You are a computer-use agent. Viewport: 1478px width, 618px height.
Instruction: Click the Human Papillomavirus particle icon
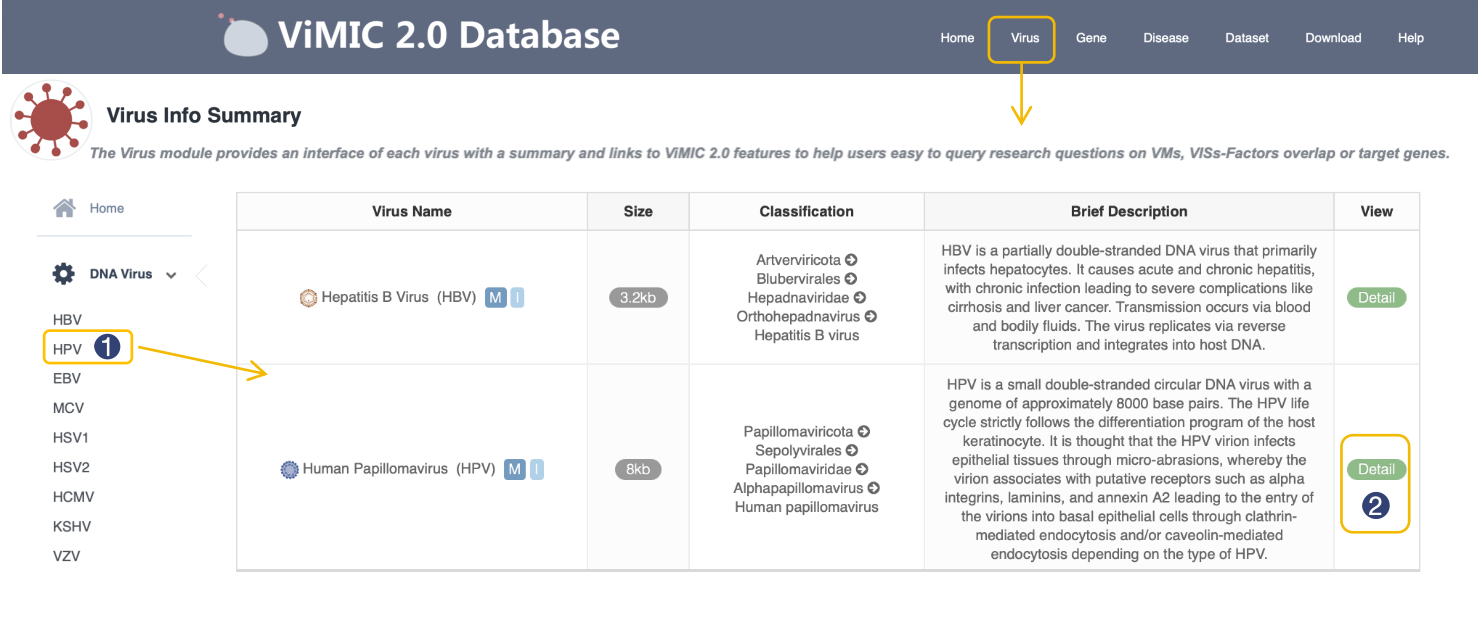point(290,469)
